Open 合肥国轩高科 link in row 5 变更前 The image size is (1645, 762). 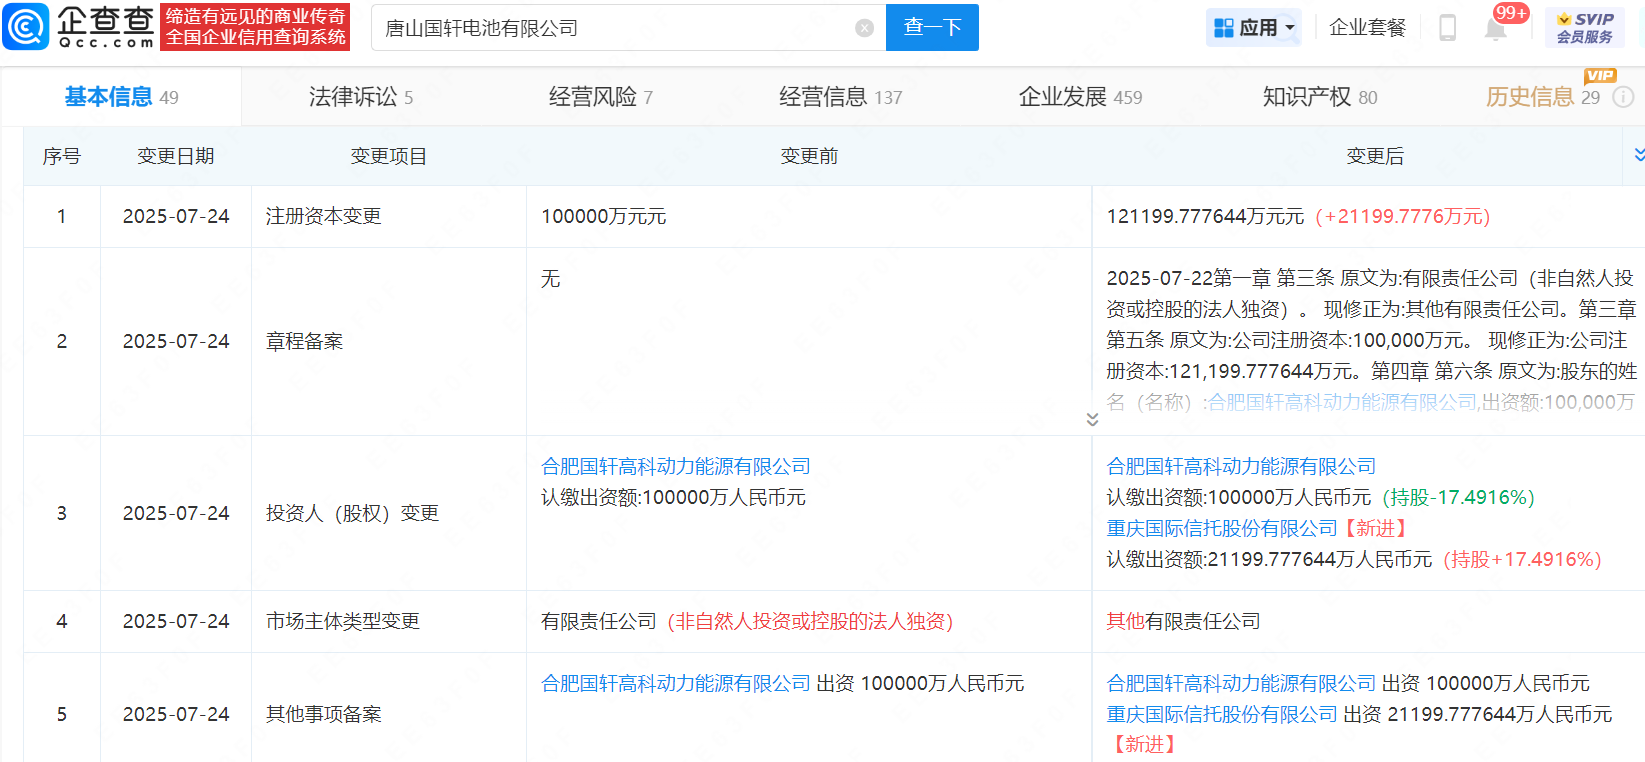[x=676, y=683]
